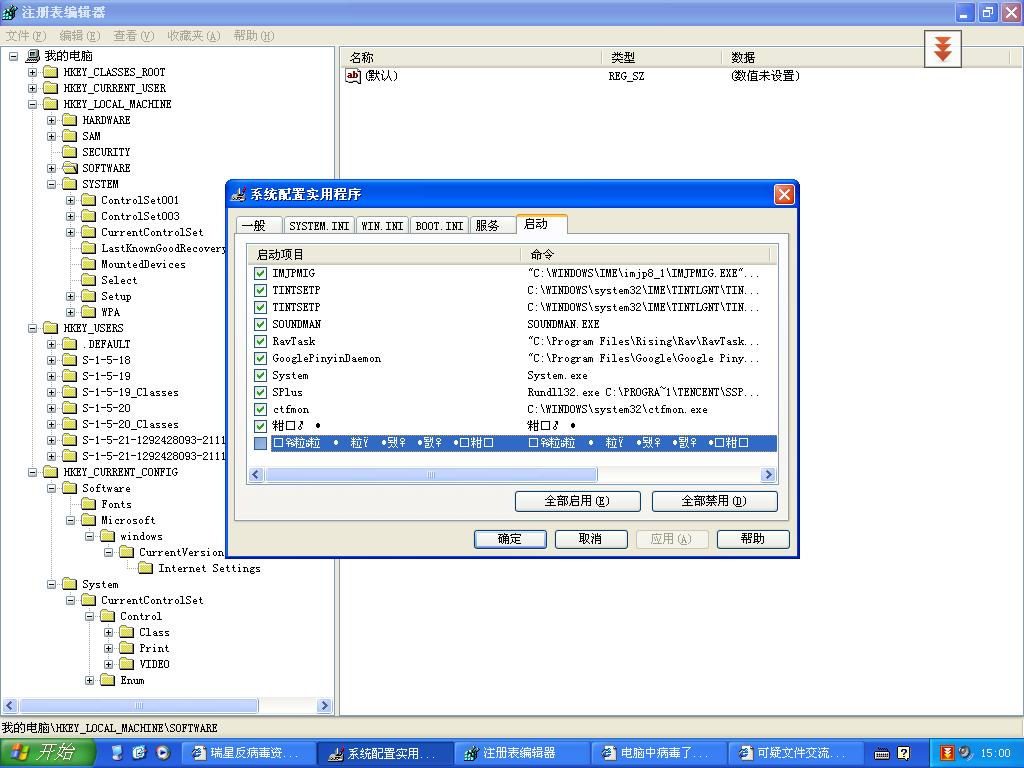The image size is (1024, 768).
Task: Click the HARDWARE key folder icon
Action: tap(69, 120)
